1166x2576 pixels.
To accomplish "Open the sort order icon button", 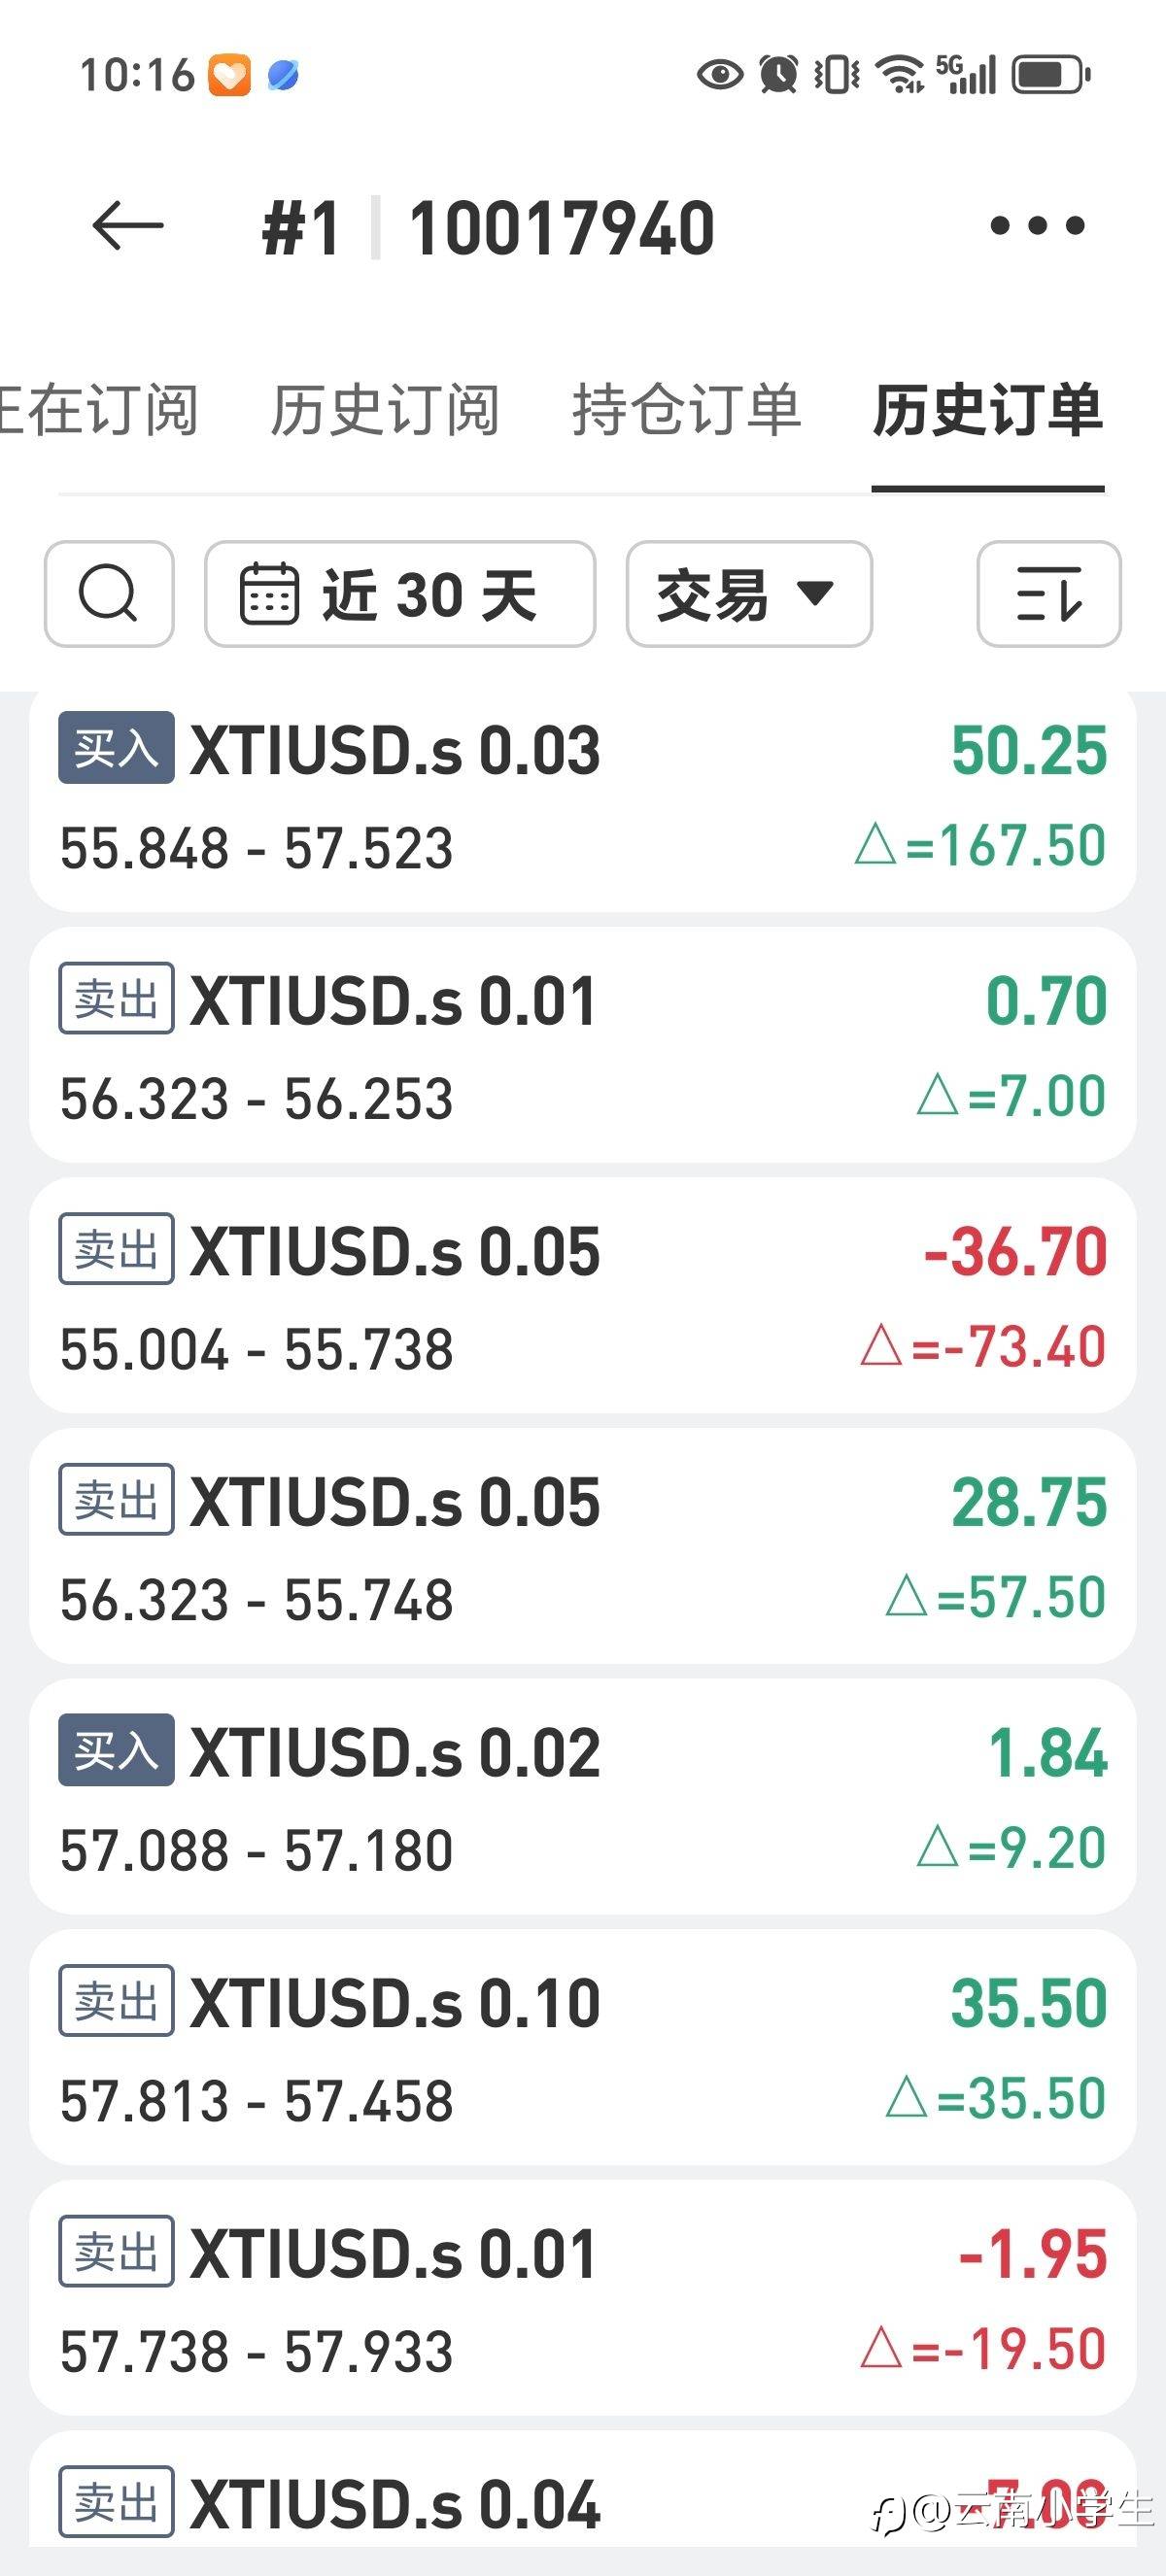I will click(1048, 594).
